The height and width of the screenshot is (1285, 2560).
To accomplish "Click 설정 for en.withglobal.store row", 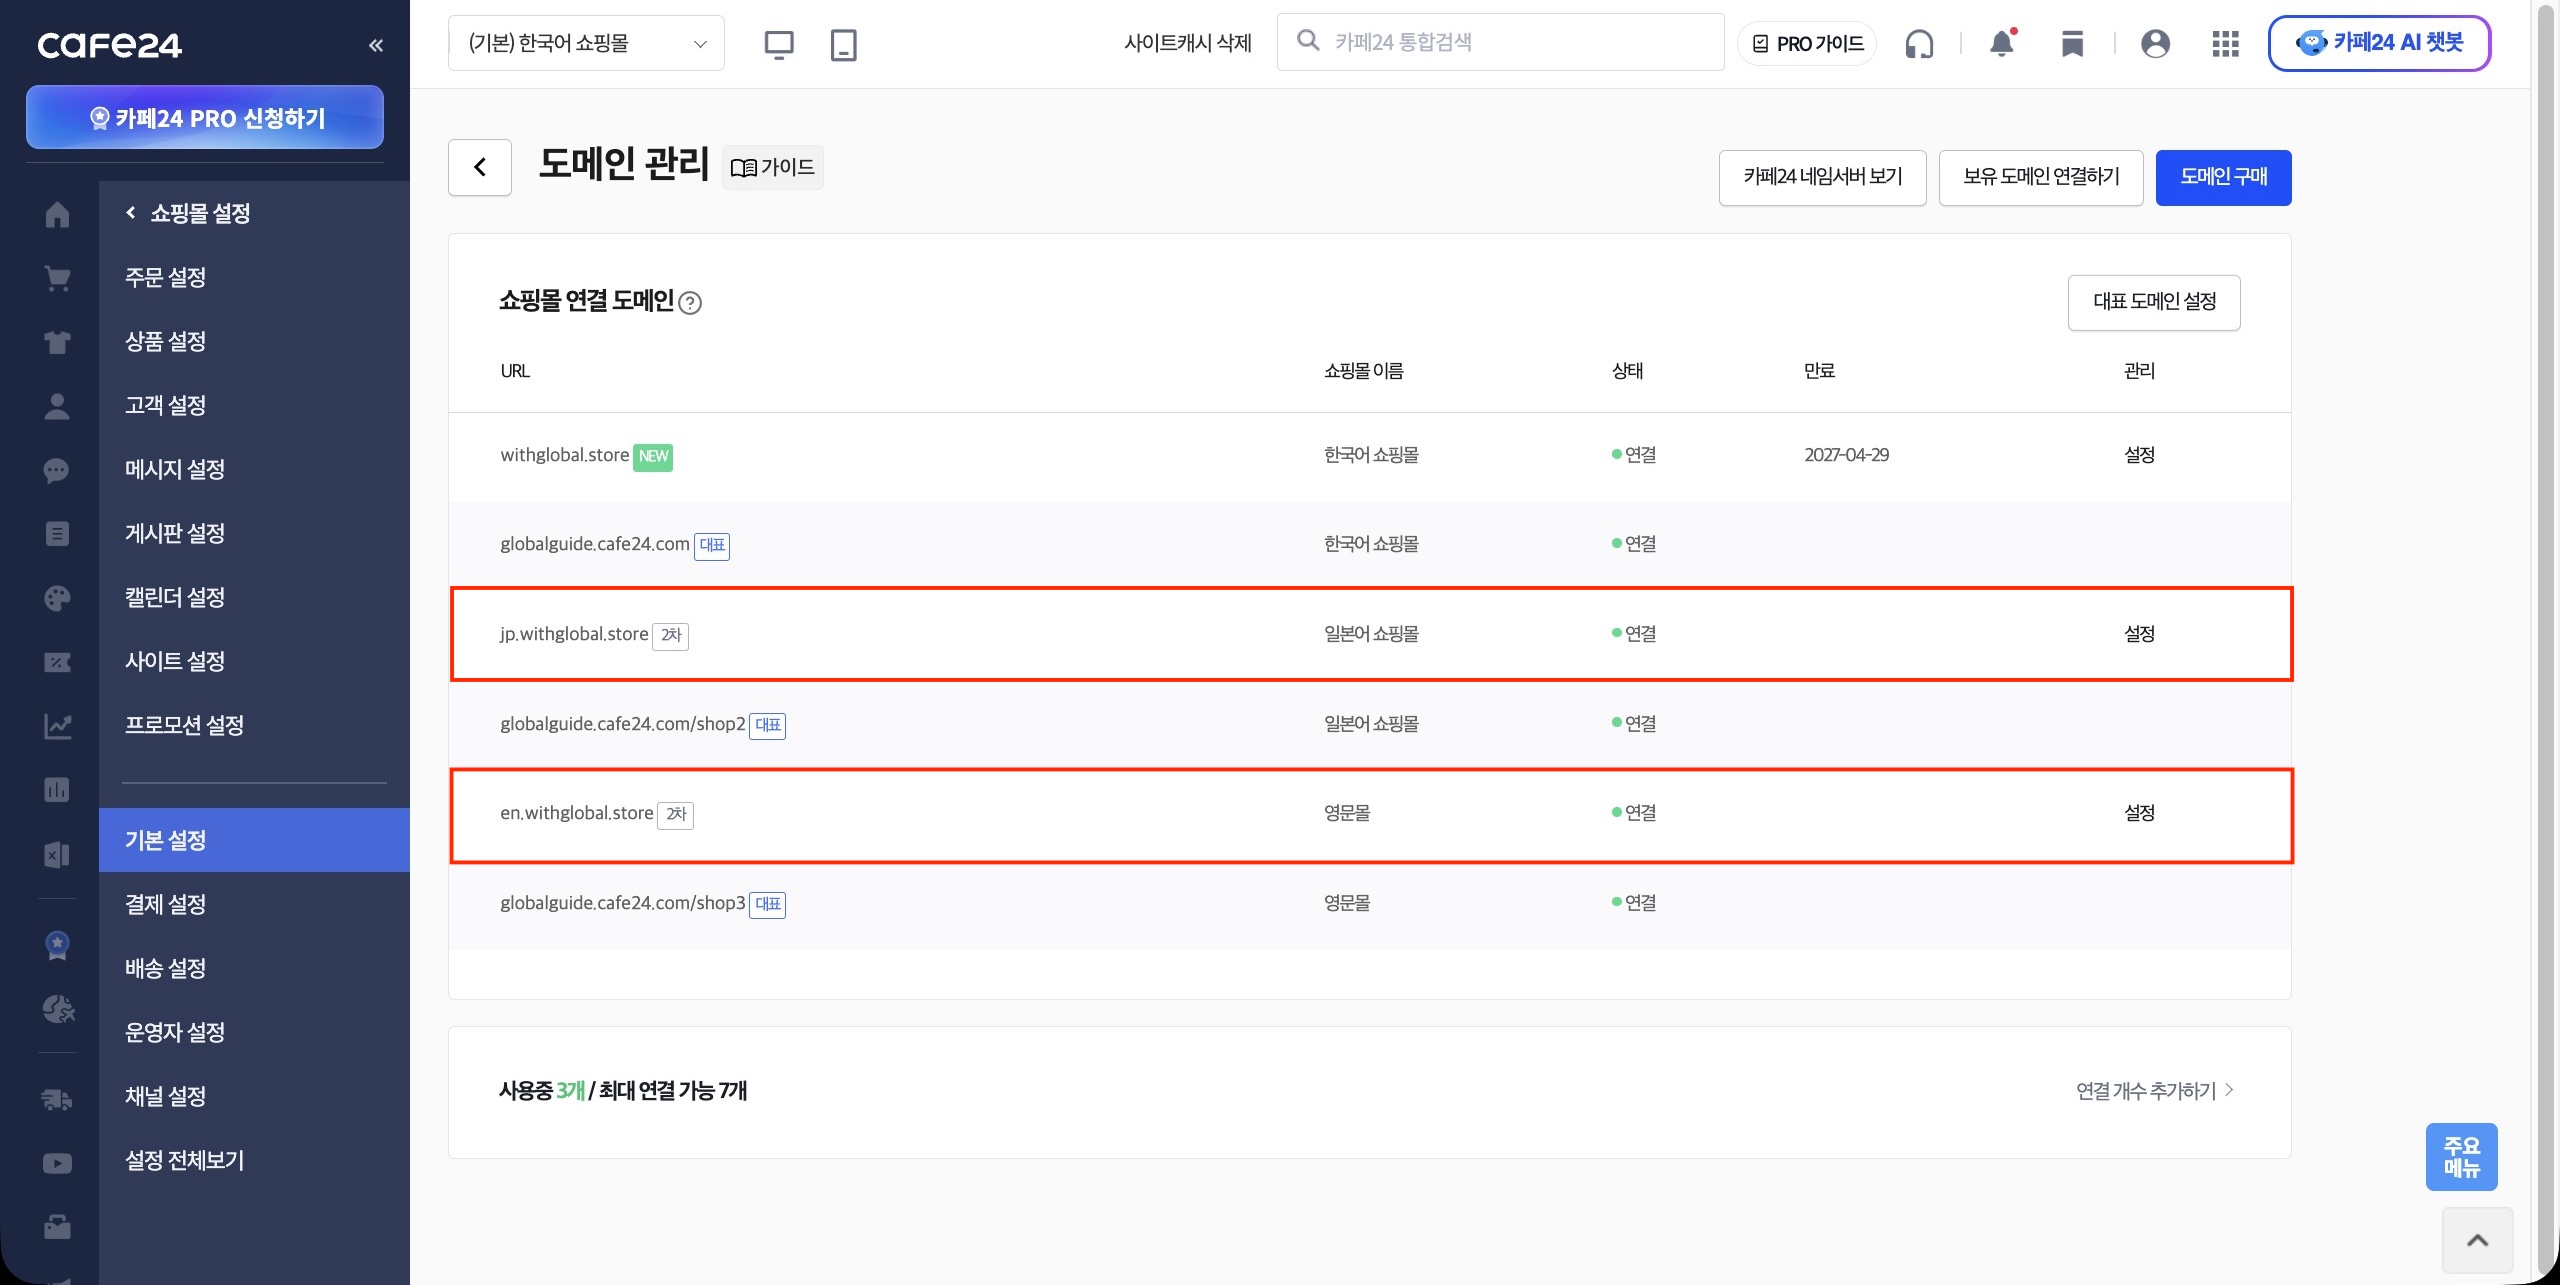I will tap(2139, 813).
